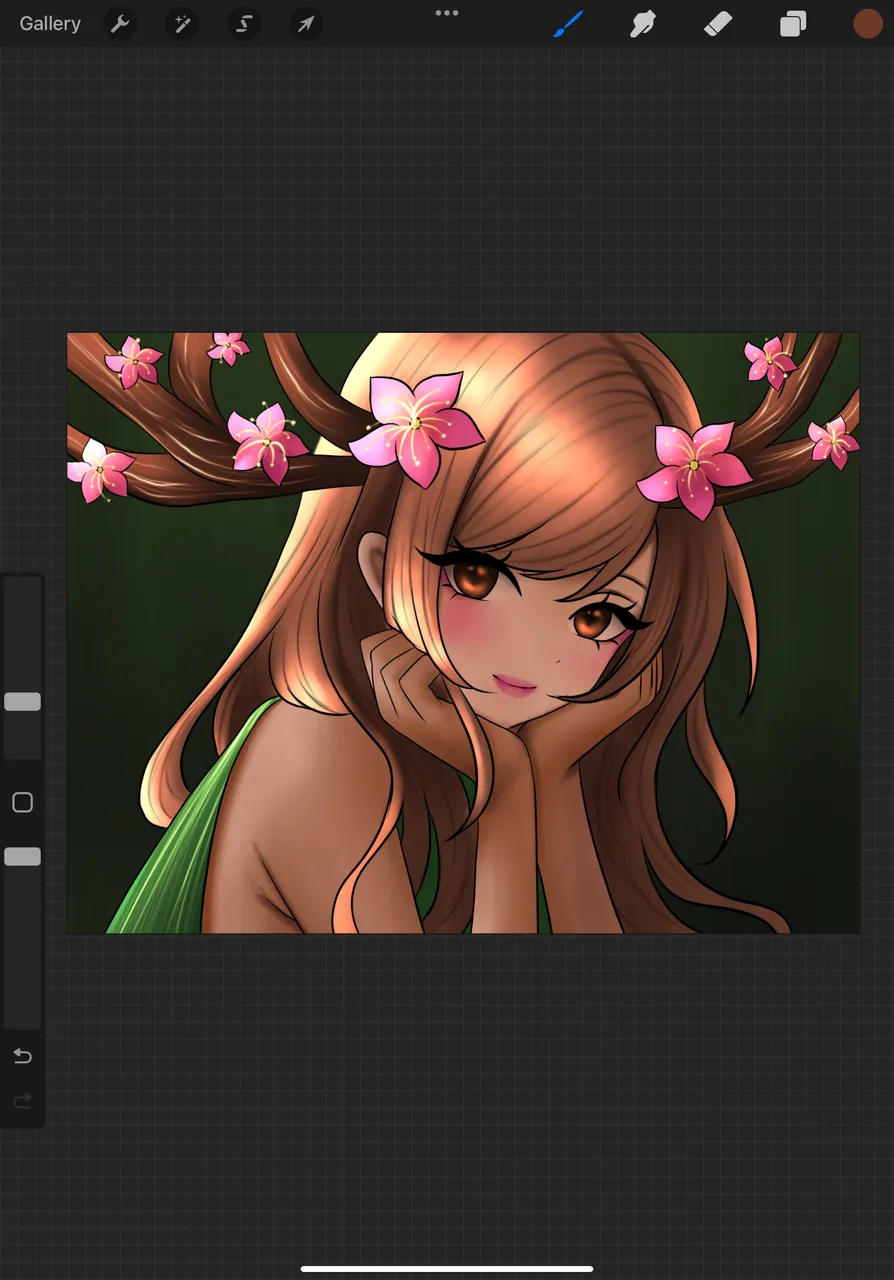Tap the square modify button on sidebar
Screen dimensions: 894x1280
click(x=22, y=802)
